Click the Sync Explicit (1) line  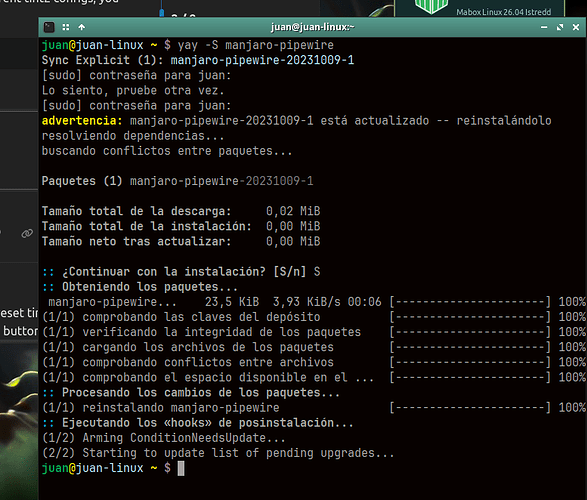coord(198,60)
